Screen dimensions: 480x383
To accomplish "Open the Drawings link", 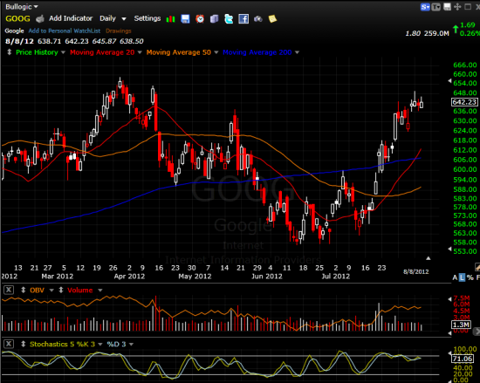I will pos(118,31).
